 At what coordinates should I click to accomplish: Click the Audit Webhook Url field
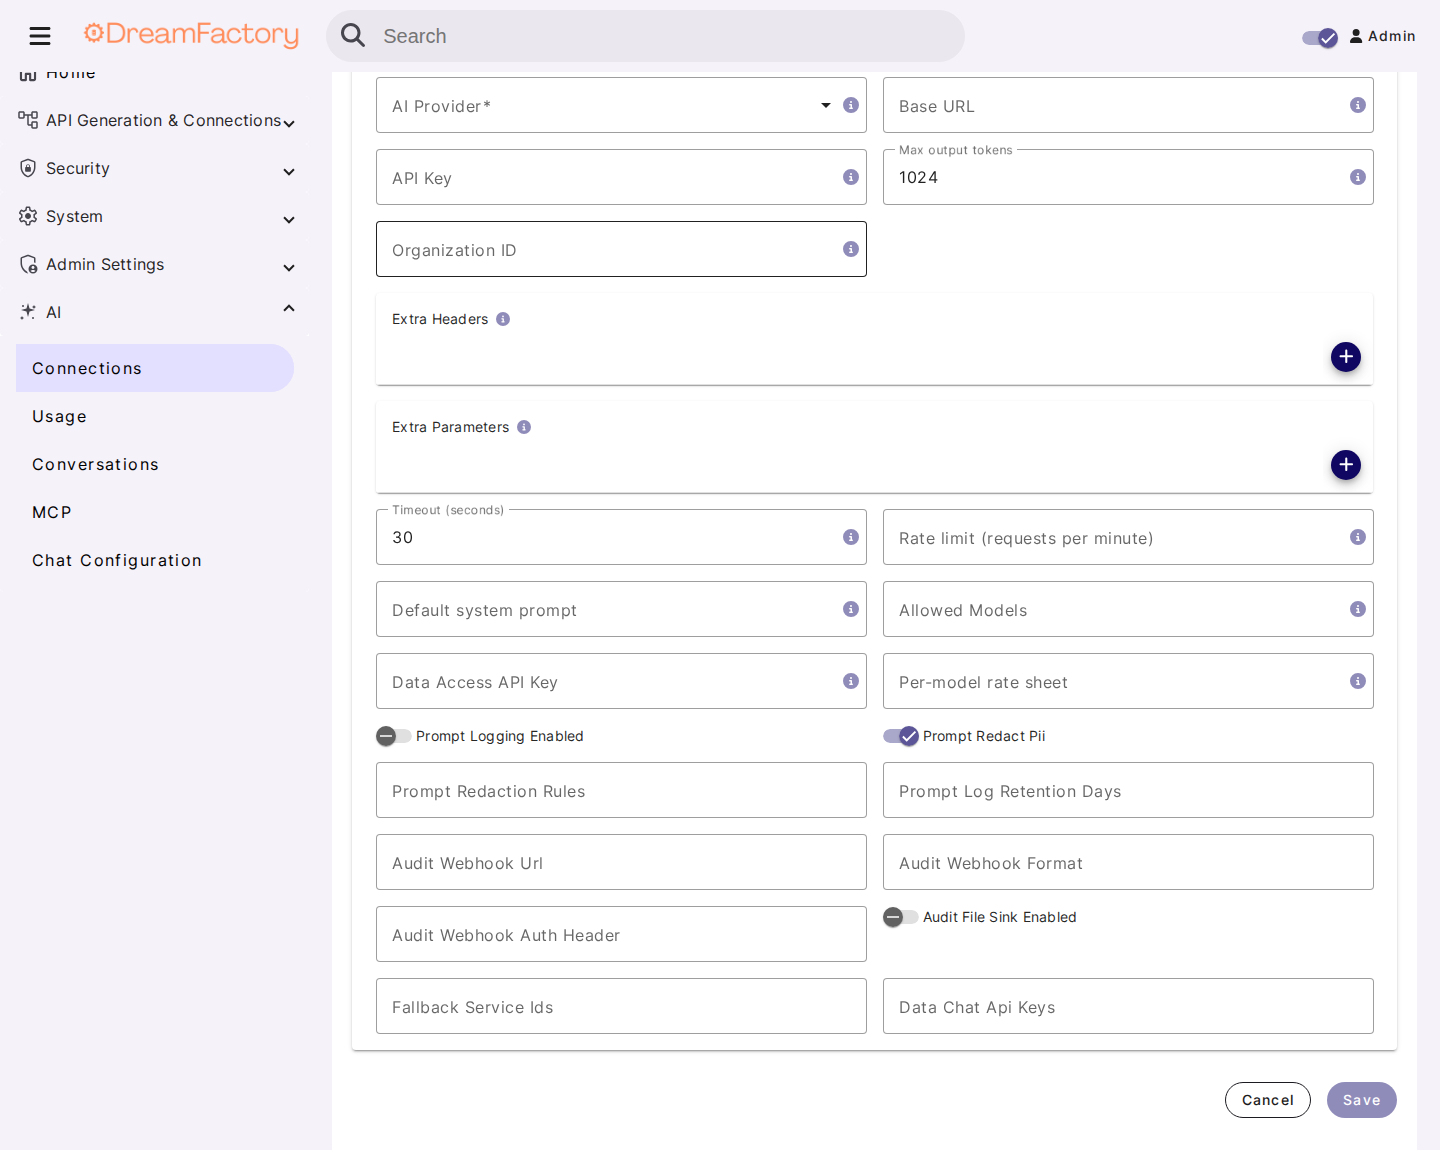(621, 862)
